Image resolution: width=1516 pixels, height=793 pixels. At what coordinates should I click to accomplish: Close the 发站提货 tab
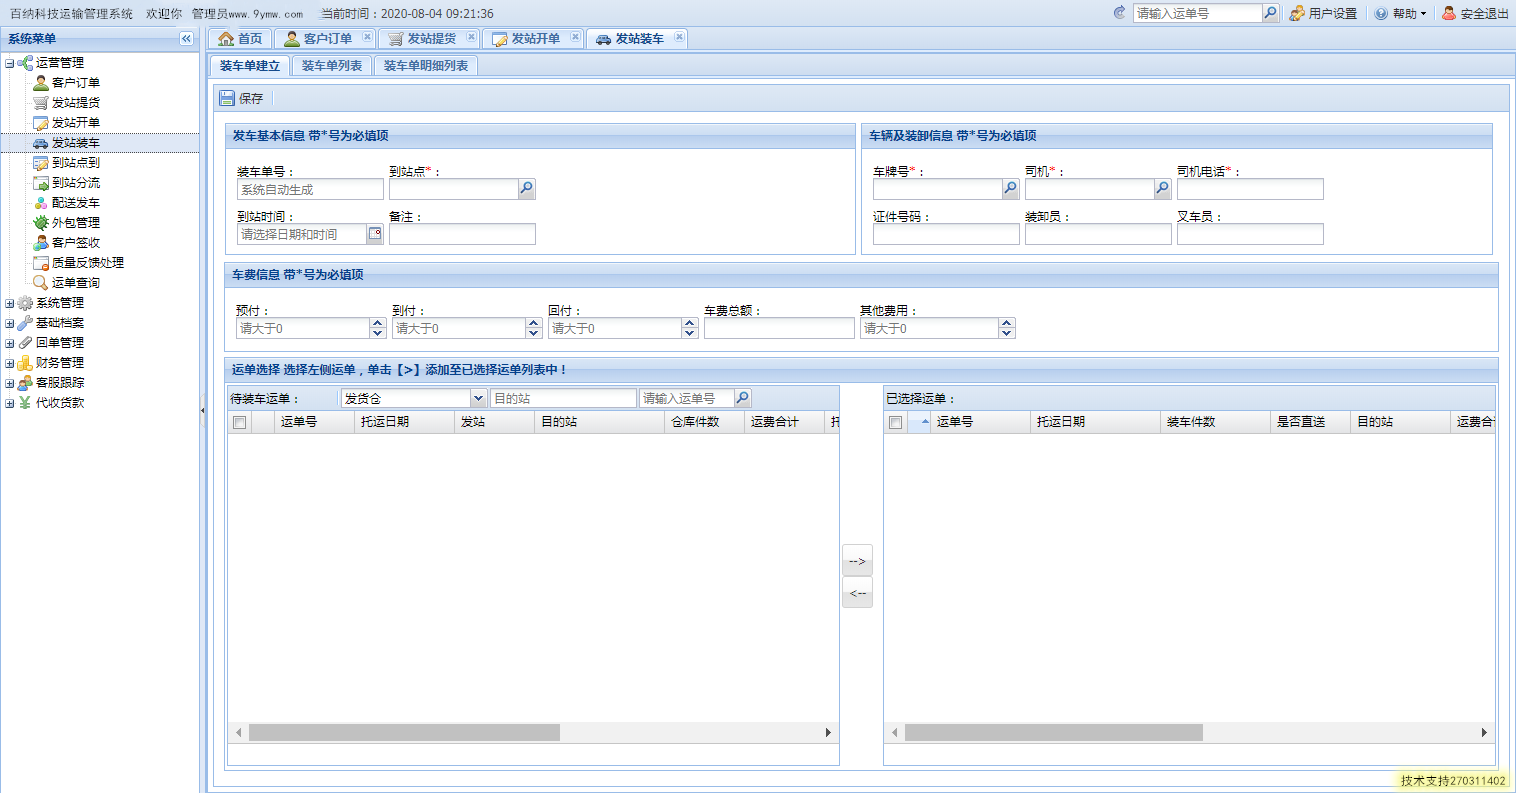(471, 37)
